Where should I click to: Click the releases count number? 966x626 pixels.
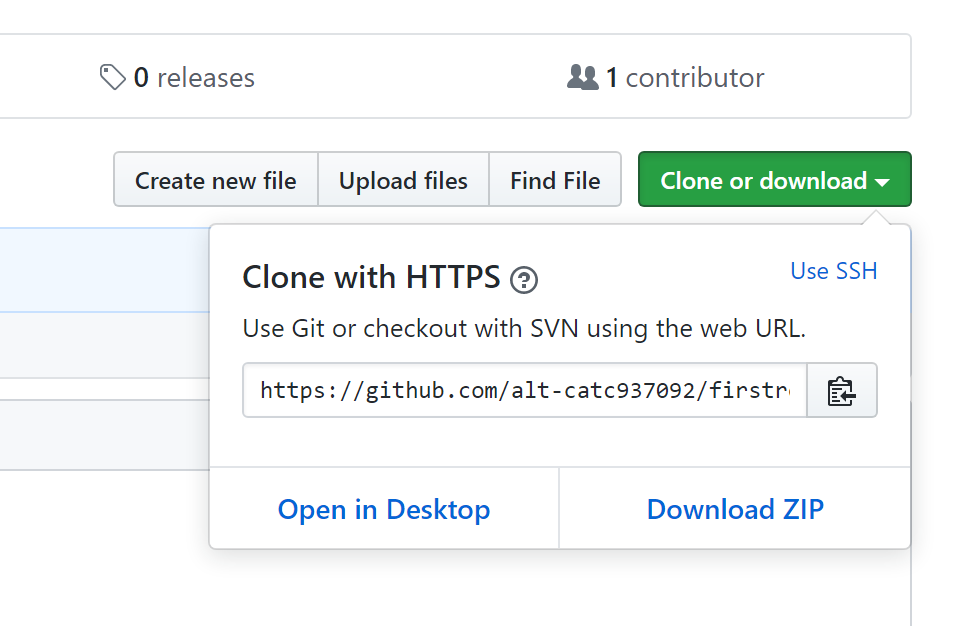tap(141, 78)
